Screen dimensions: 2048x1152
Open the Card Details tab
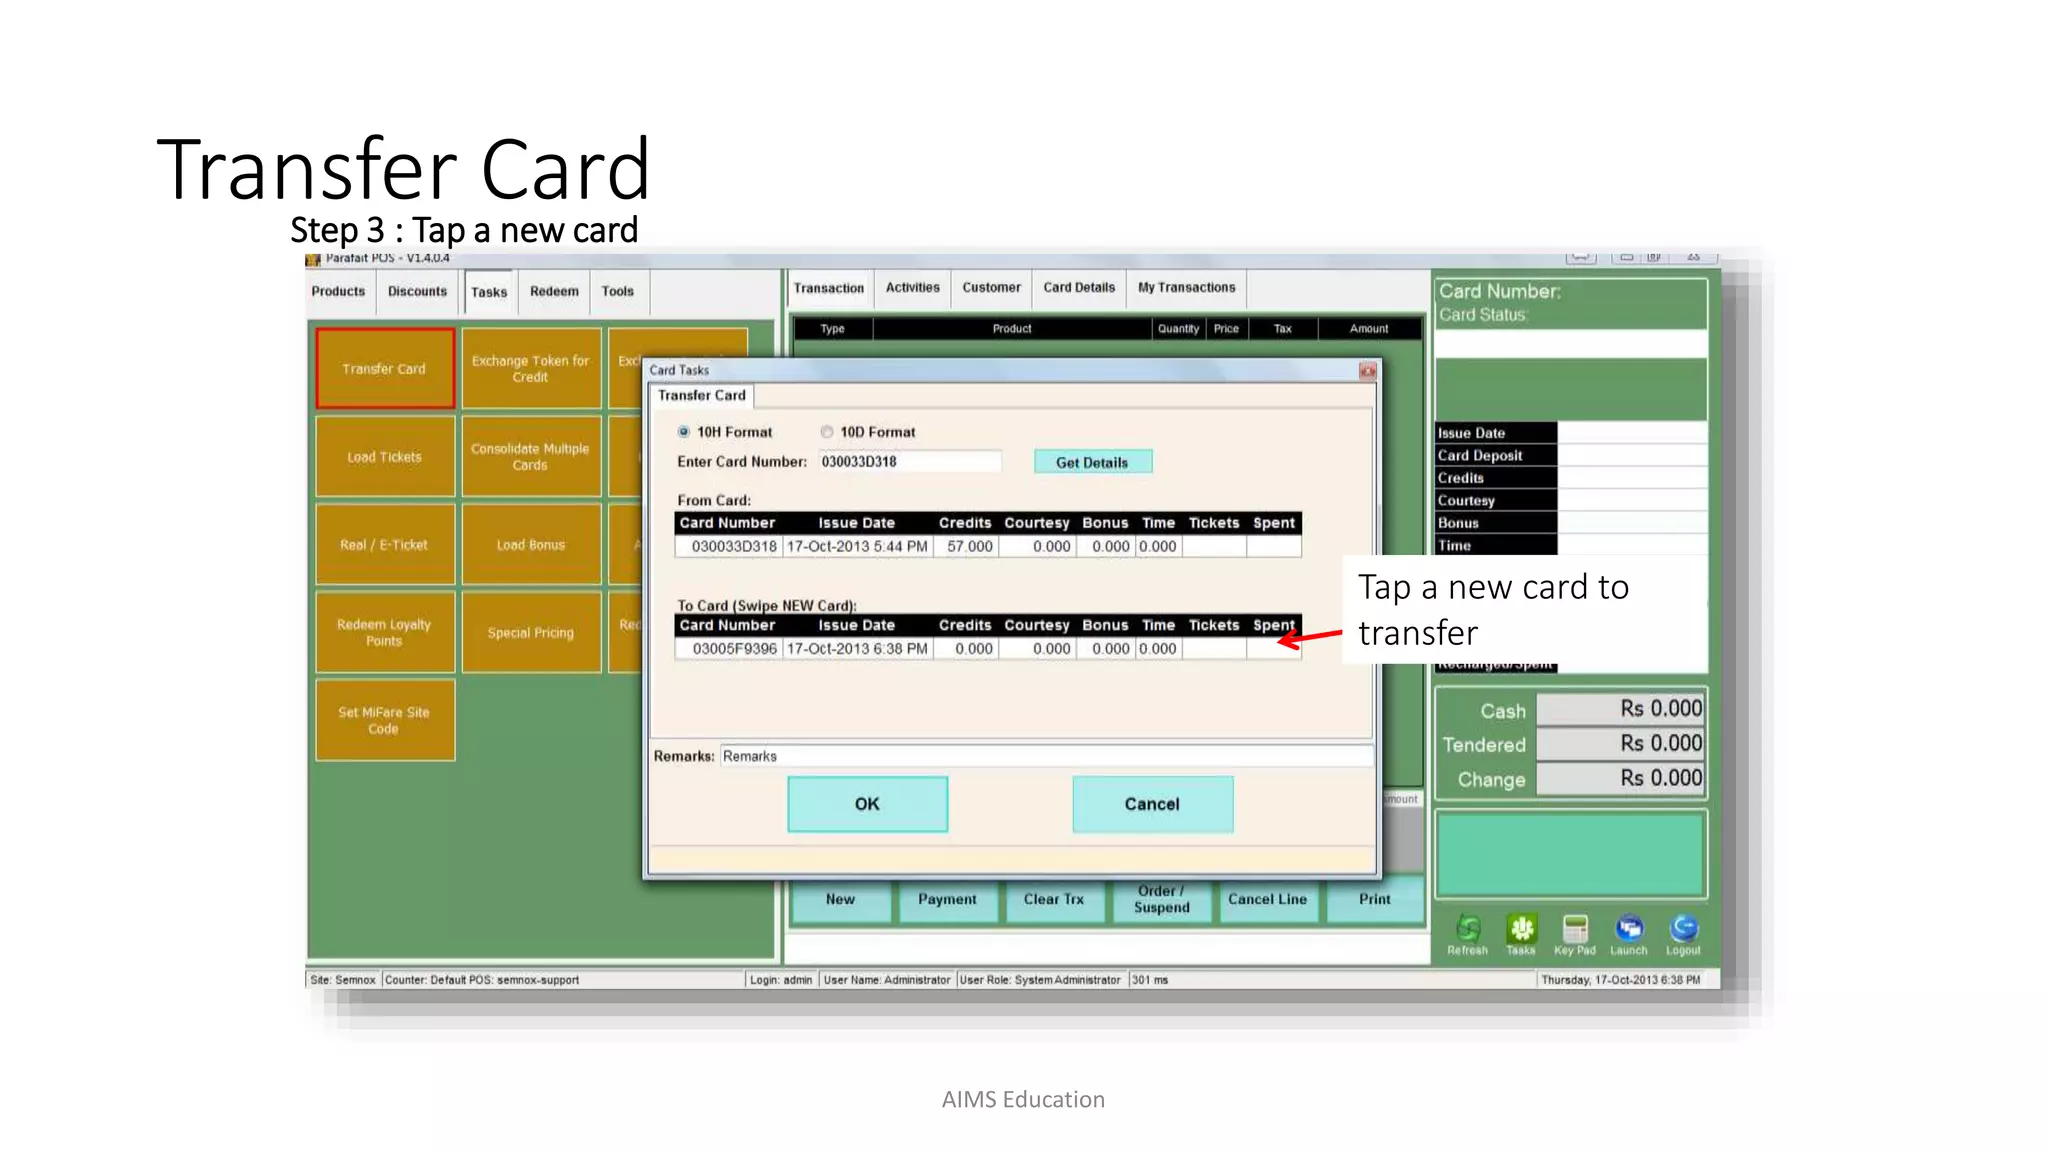click(1079, 288)
